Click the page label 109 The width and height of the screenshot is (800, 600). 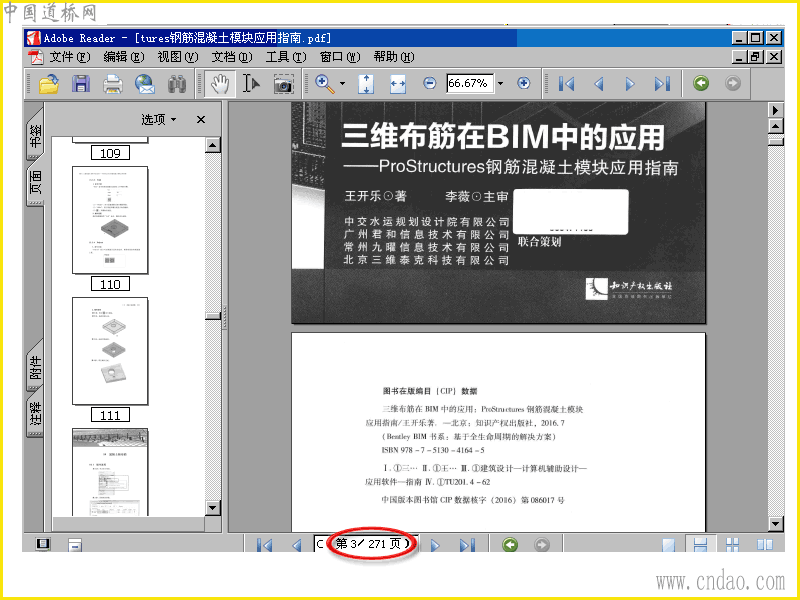pos(110,153)
